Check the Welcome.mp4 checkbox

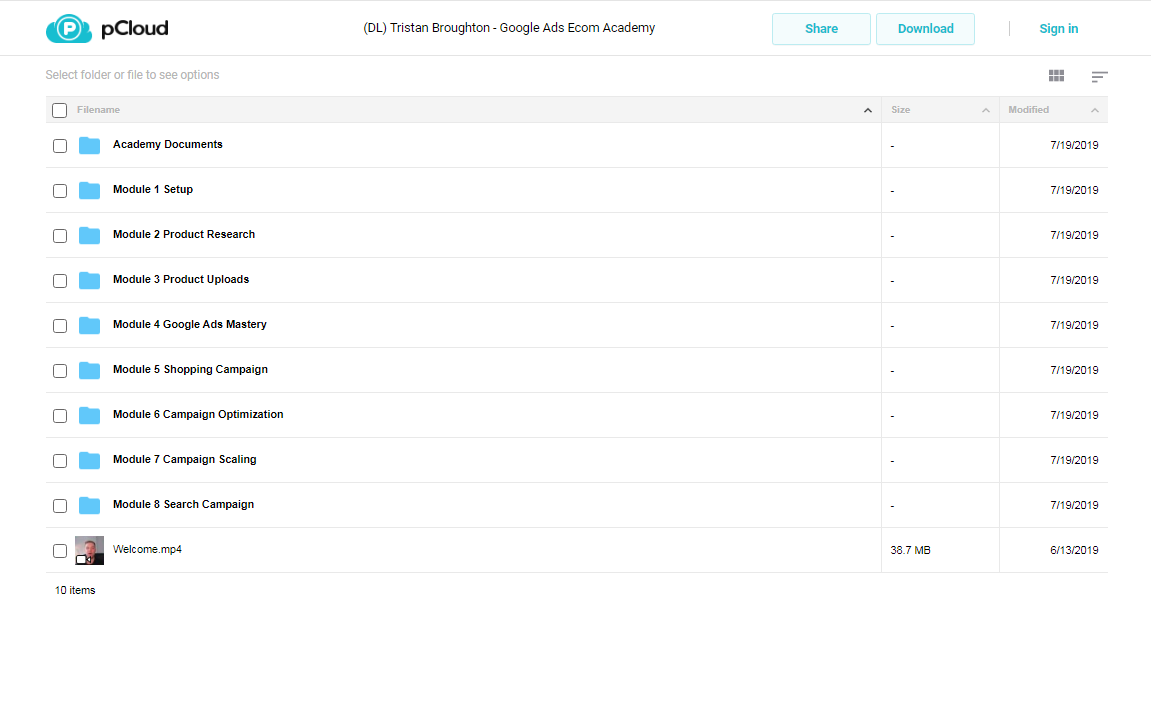[60, 551]
